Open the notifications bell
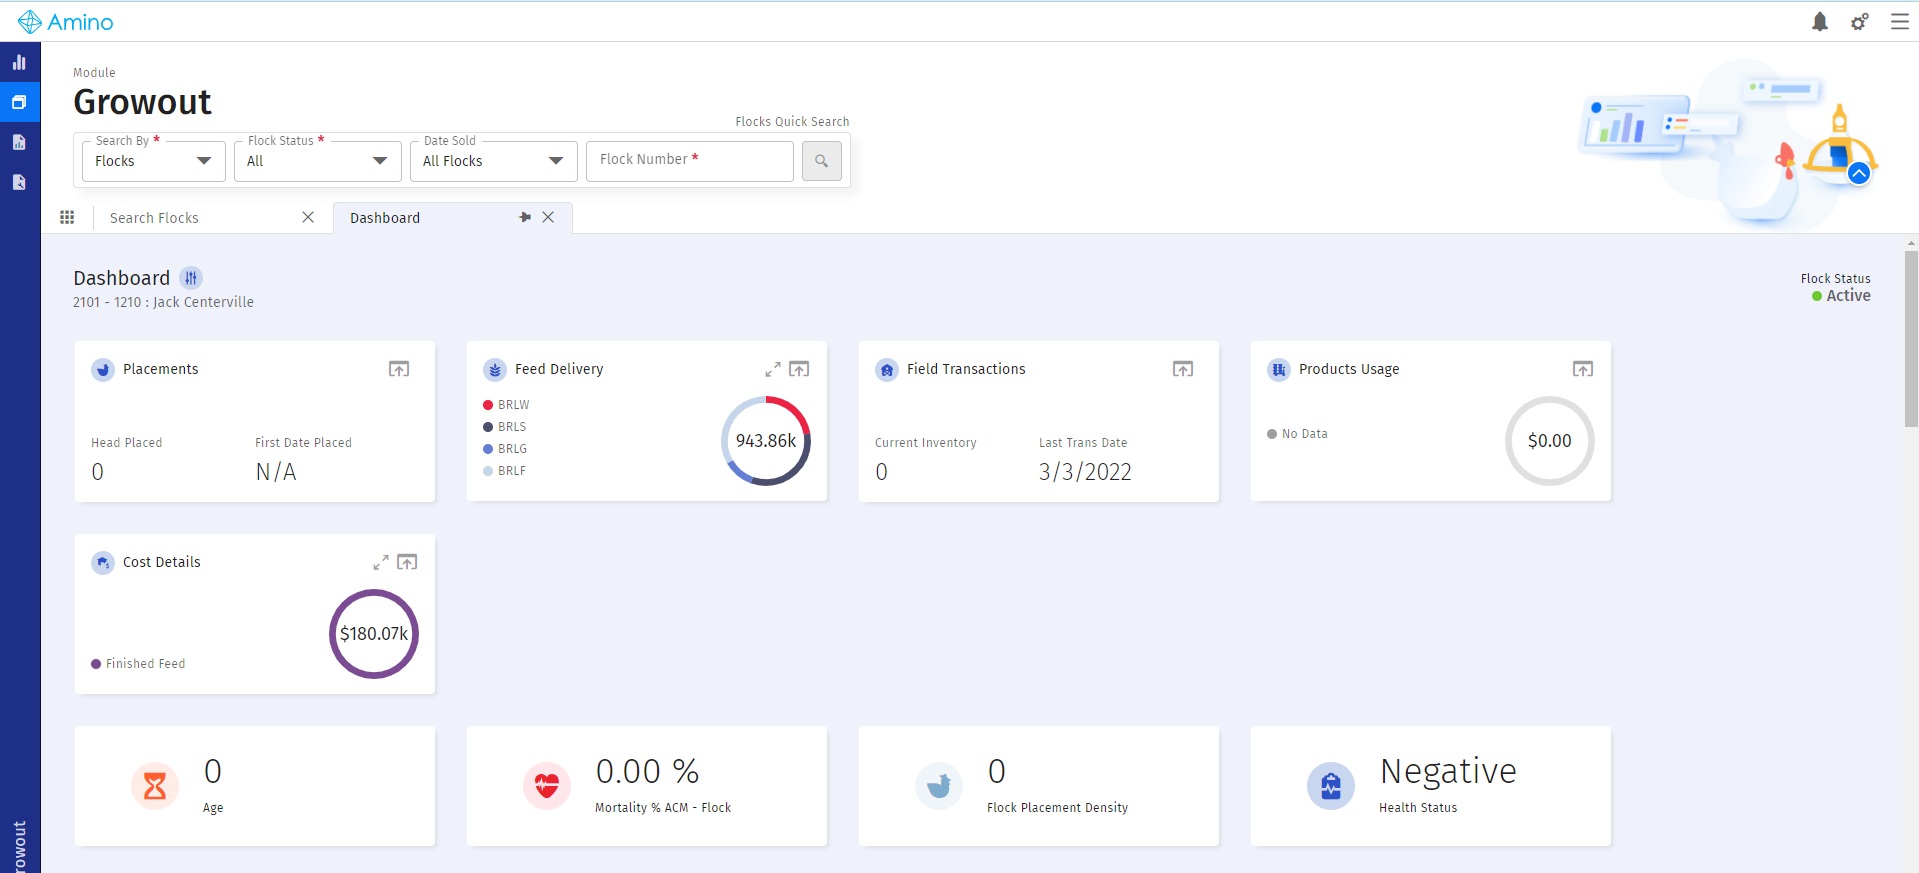Screen dimensions: 1919x873 coord(1820,22)
